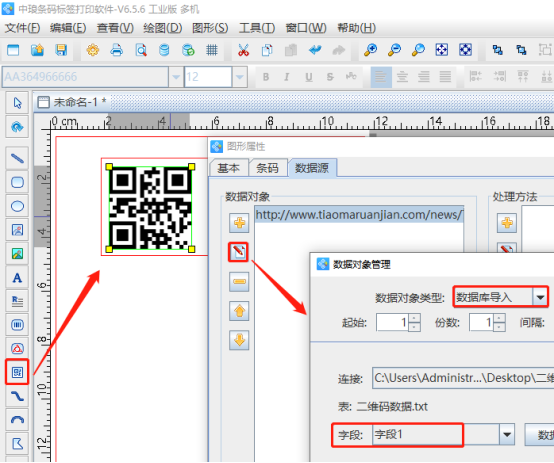Open the 工具(T) menu
This screenshot has height=463, width=554.
pyautogui.click(x=257, y=28)
